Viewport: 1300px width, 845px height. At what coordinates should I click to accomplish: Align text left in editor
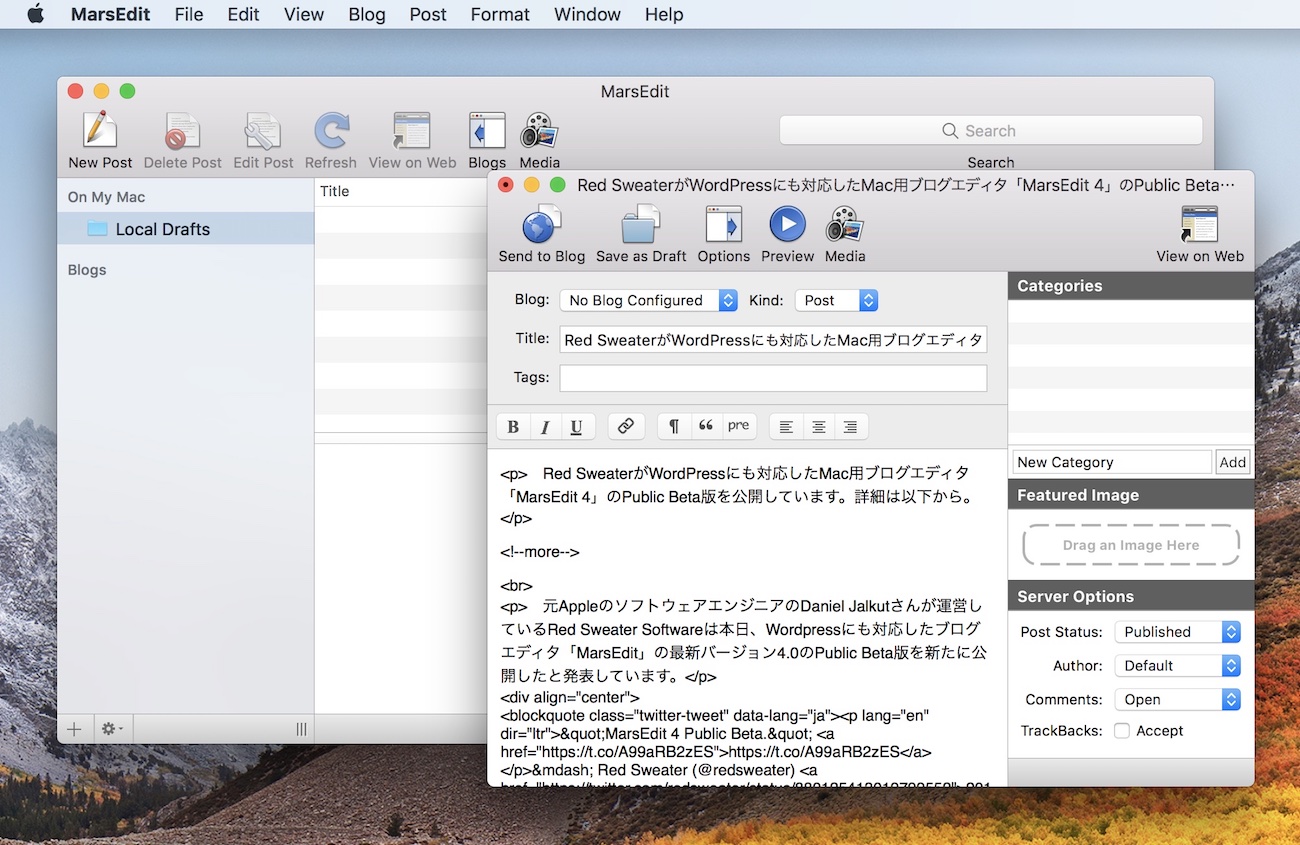pos(786,427)
